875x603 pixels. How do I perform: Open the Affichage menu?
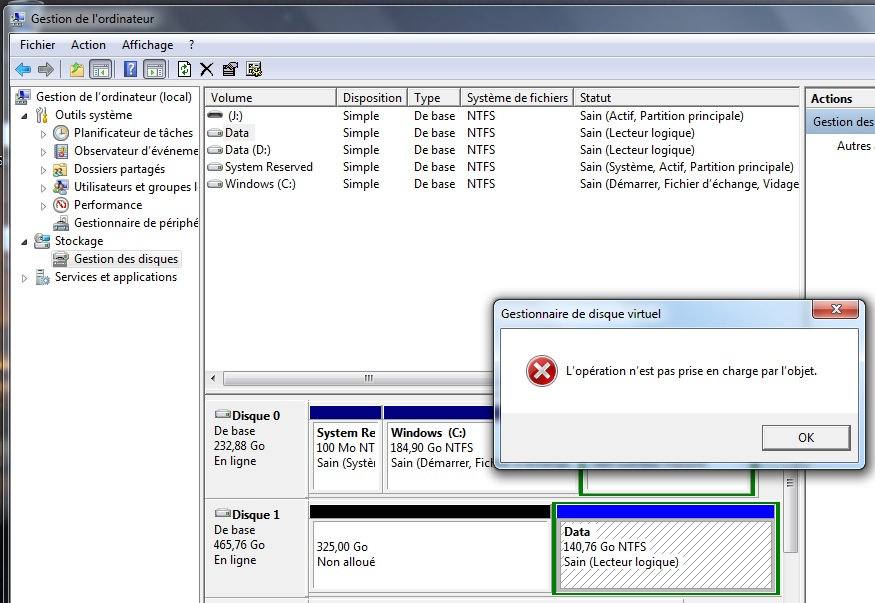147,45
